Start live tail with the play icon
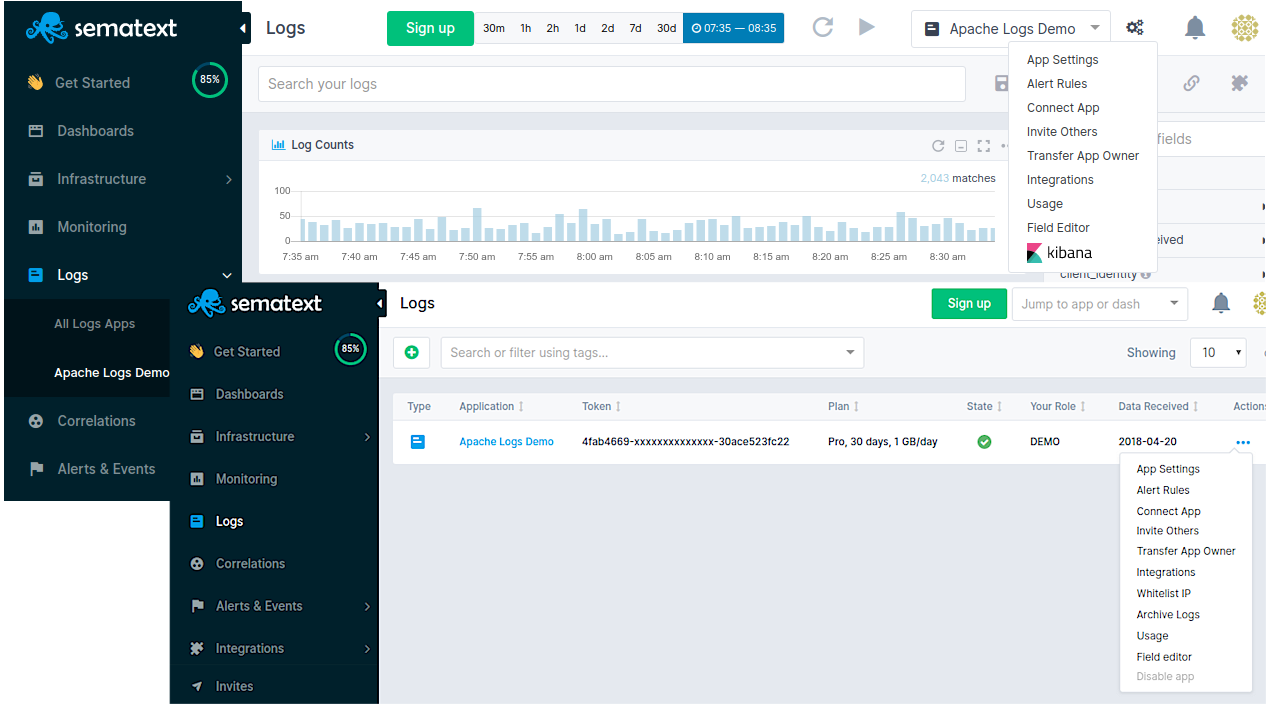 (867, 27)
